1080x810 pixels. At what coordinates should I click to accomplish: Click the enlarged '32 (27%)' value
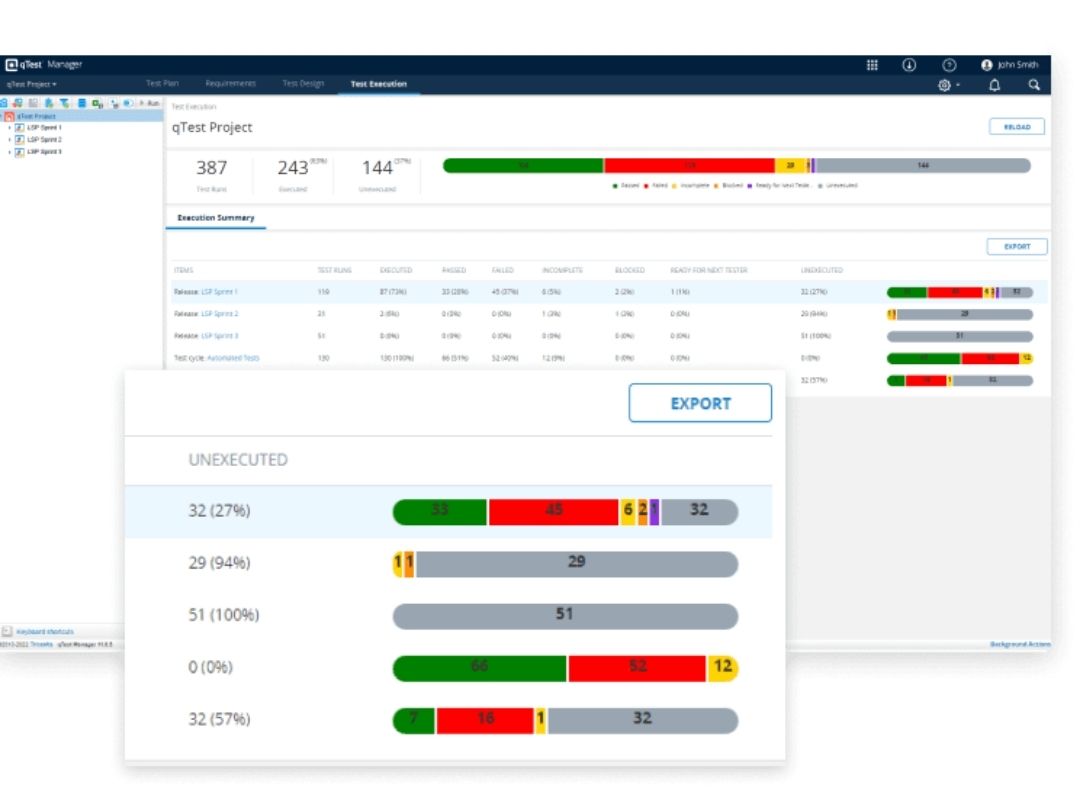coord(219,511)
